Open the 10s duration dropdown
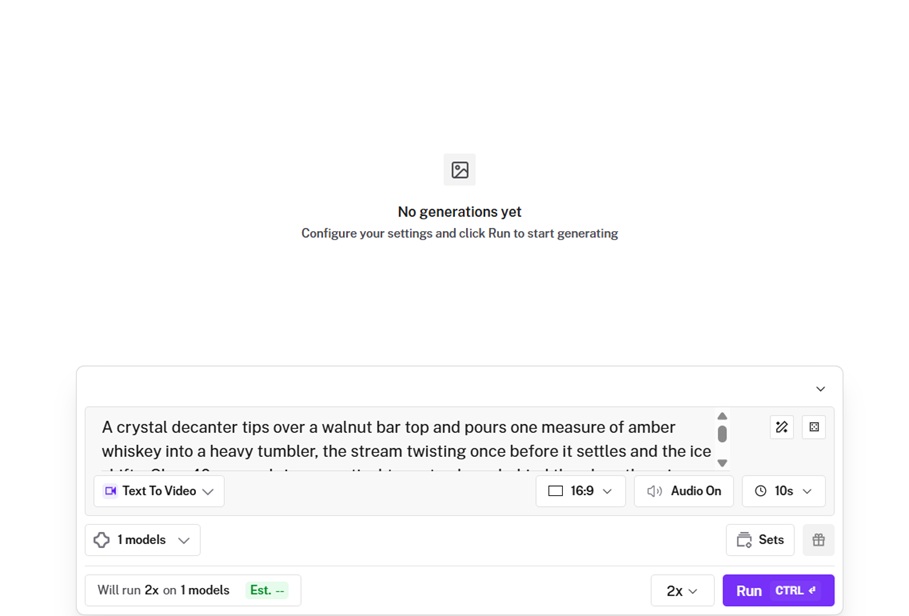 tap(784, 491)
